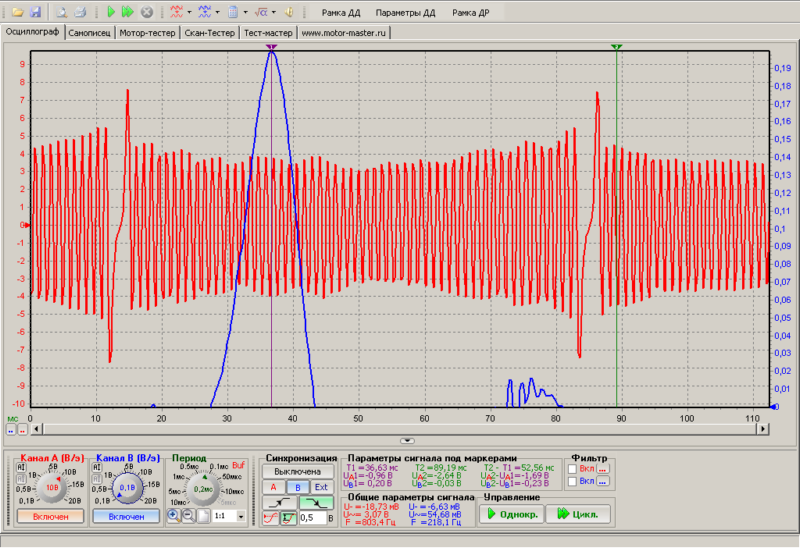800x548 pixels.
Task: Open dropdown next to red waveform icon
Action: 189,12
